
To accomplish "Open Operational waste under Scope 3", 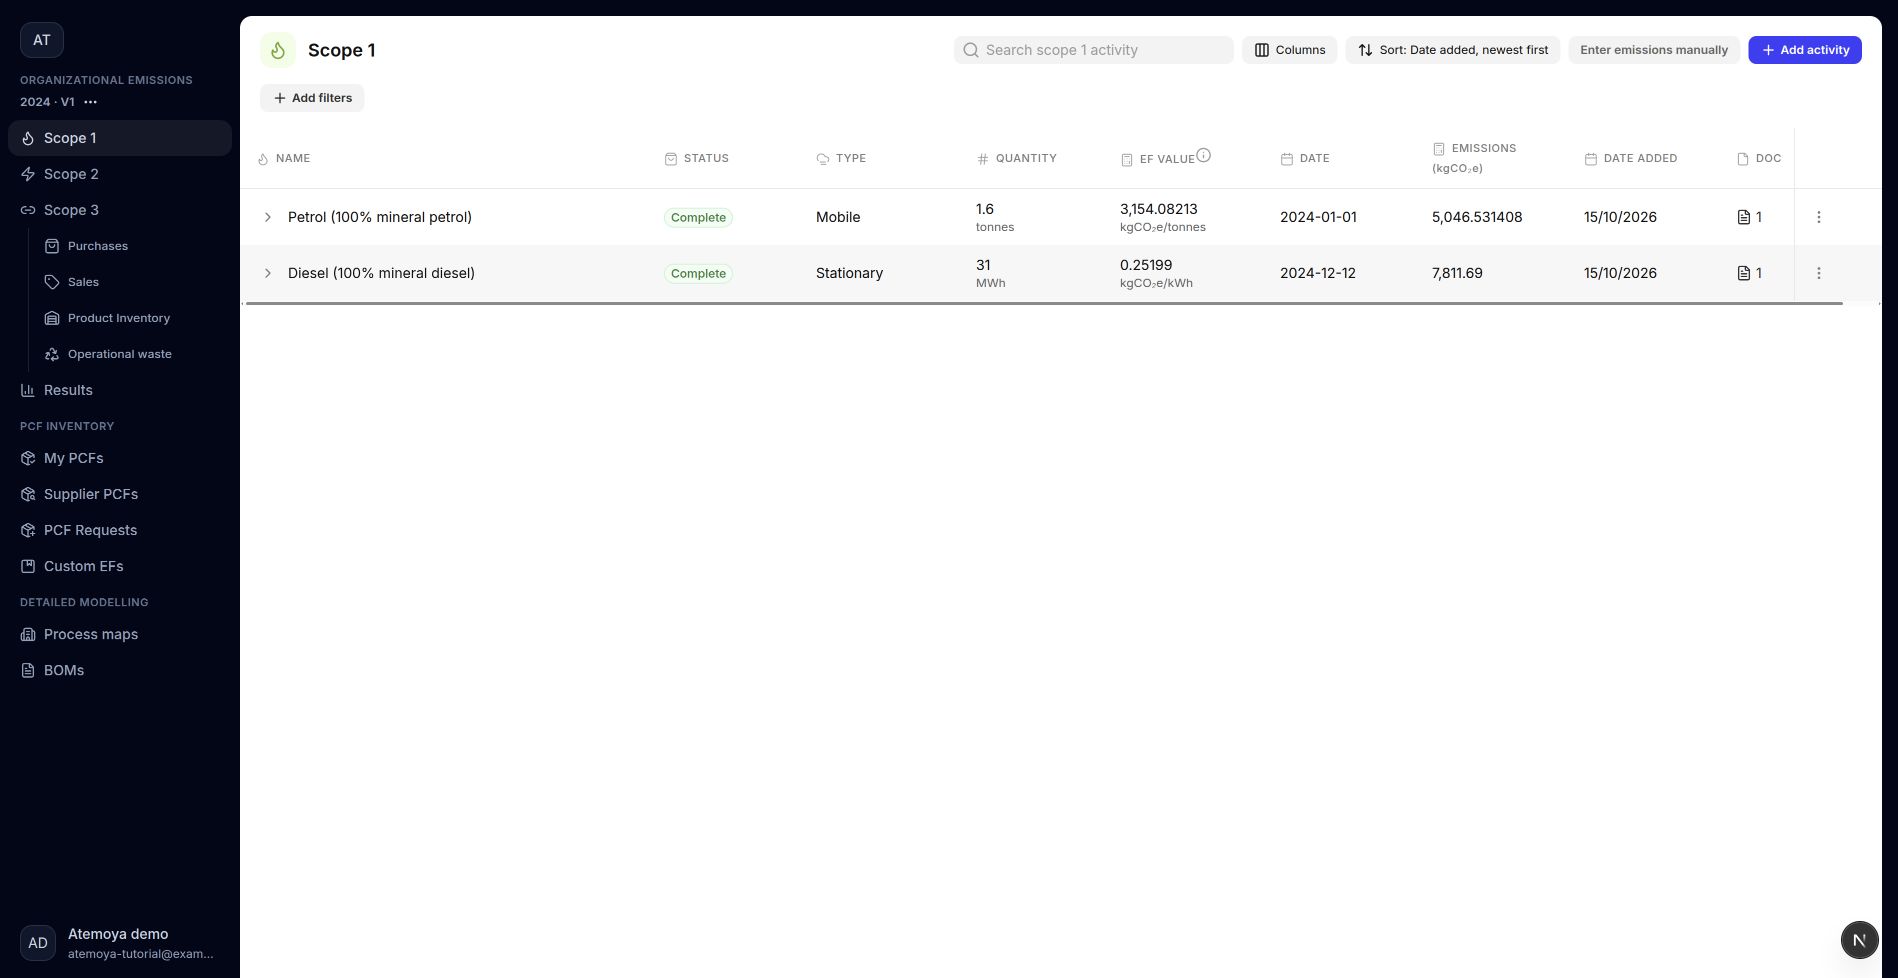I will click(134, 354).
